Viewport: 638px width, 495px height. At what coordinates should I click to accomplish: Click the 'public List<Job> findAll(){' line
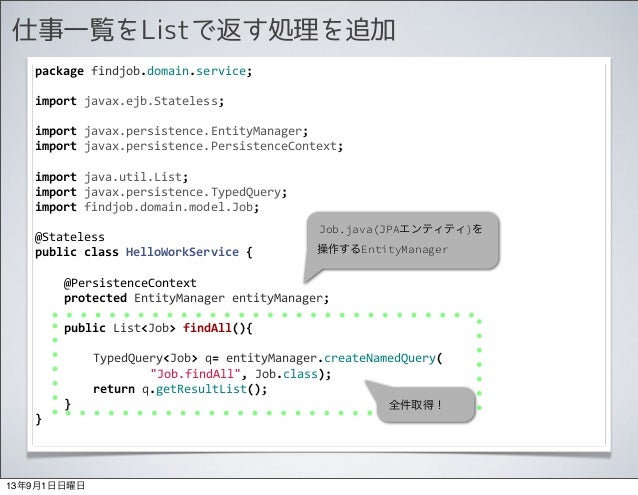click(x=158, y=328)
